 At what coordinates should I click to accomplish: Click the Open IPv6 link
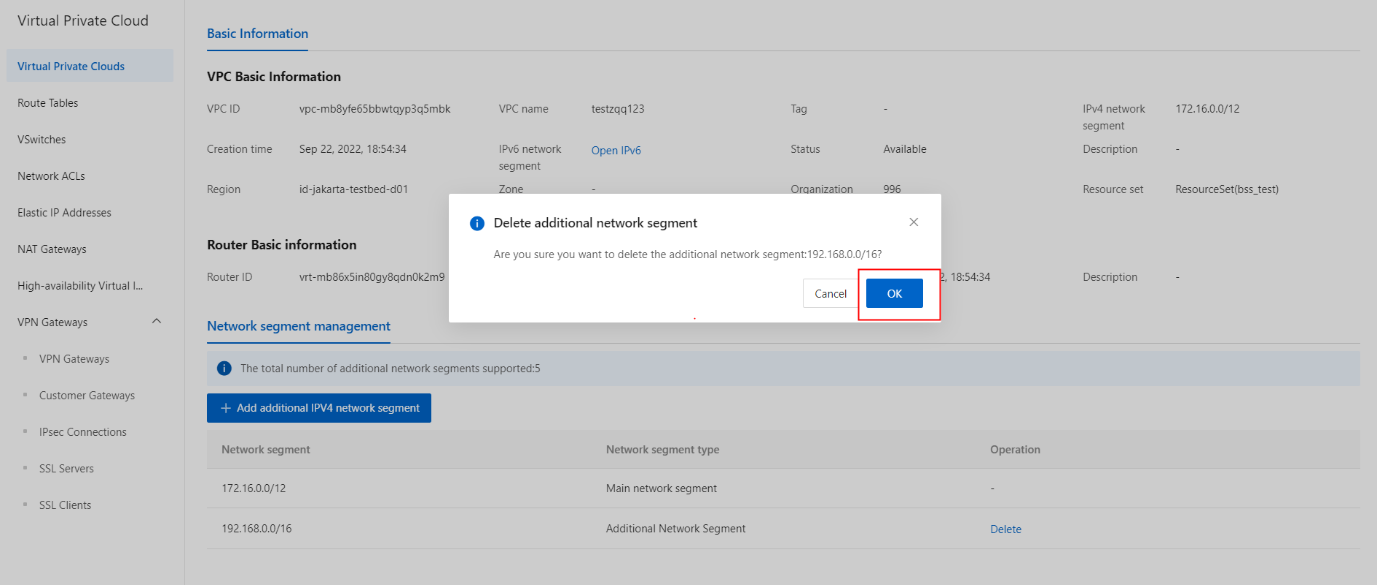click(x=616, y=151)
